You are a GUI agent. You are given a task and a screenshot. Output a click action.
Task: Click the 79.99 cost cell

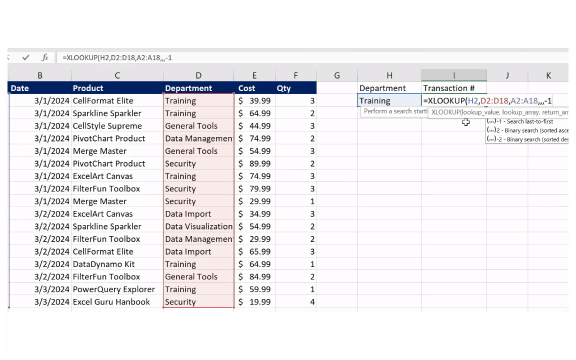[x=254, y=189]
